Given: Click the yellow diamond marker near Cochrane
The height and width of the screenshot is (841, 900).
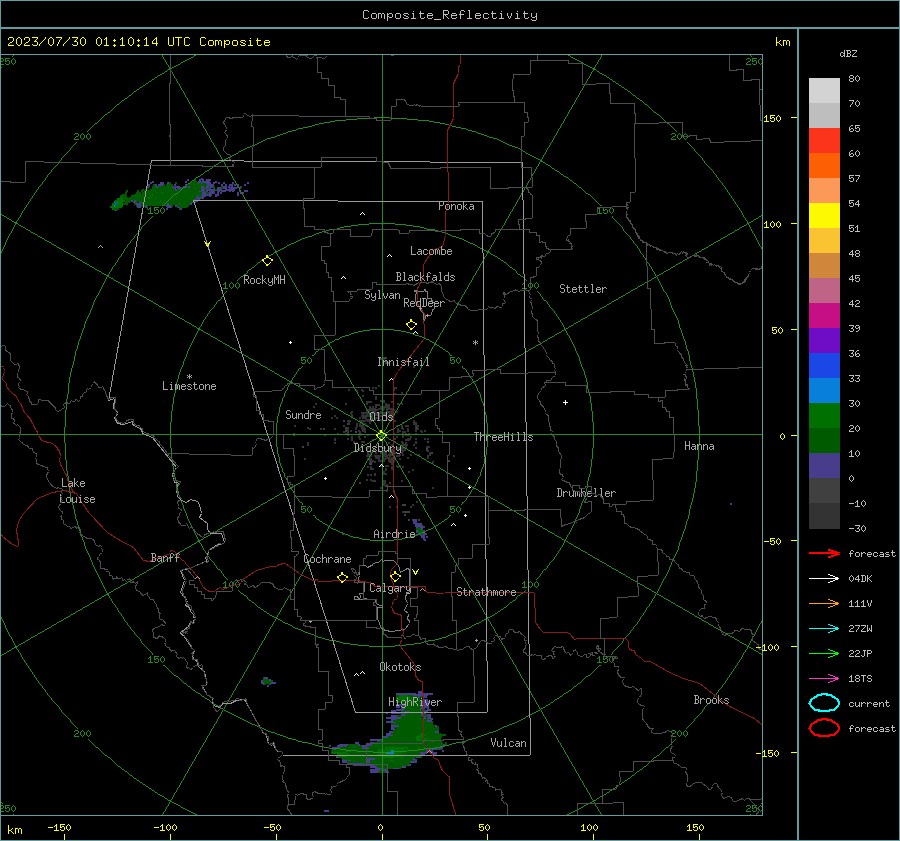Looking at the screenshot, I should coord(342,577).
